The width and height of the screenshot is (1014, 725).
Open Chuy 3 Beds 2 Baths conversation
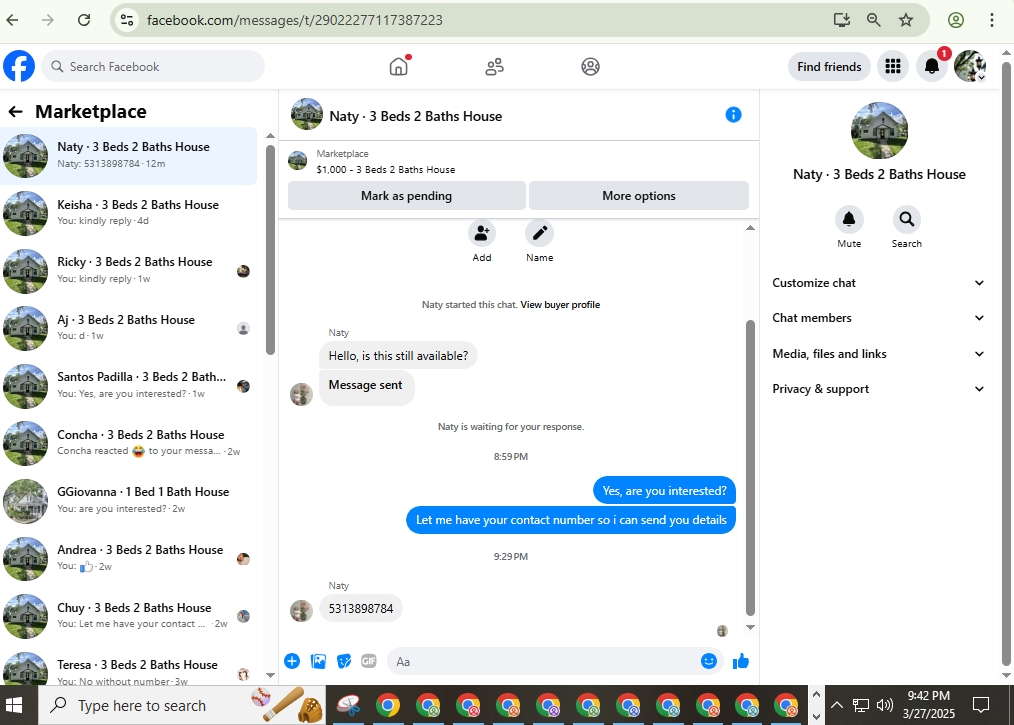point(129,616)
